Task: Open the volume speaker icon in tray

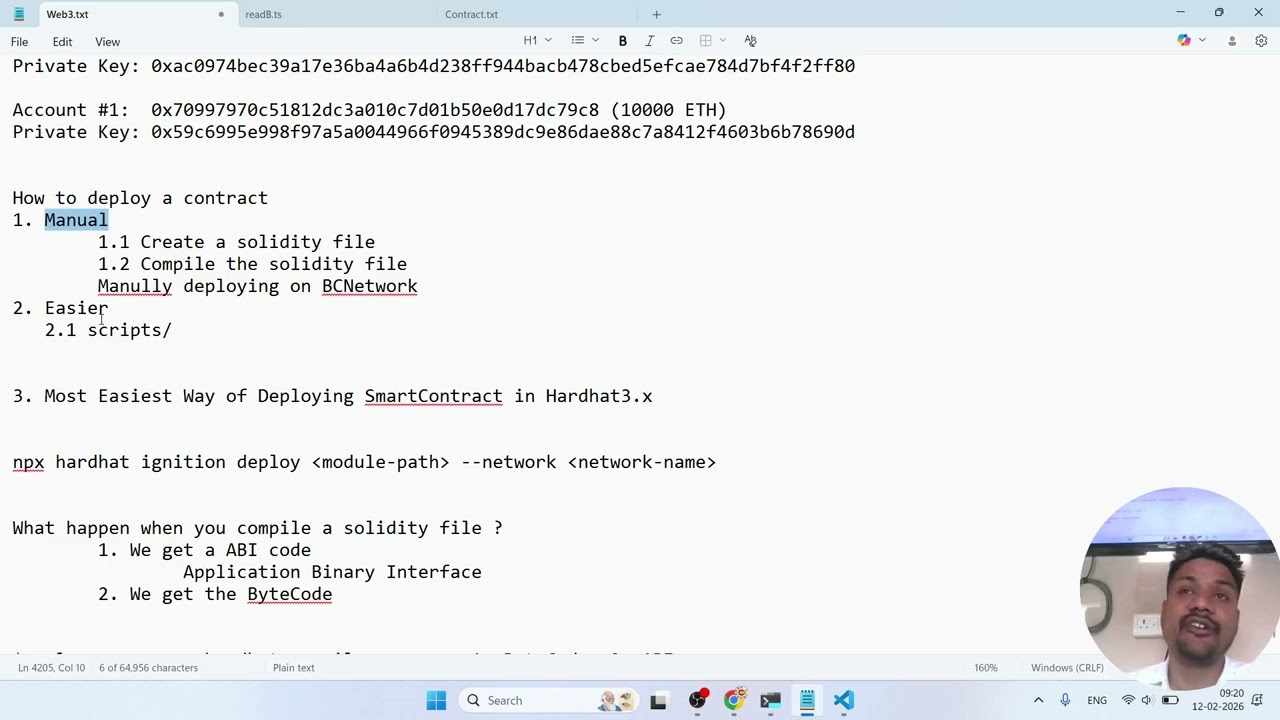Action: point(1147,700)
